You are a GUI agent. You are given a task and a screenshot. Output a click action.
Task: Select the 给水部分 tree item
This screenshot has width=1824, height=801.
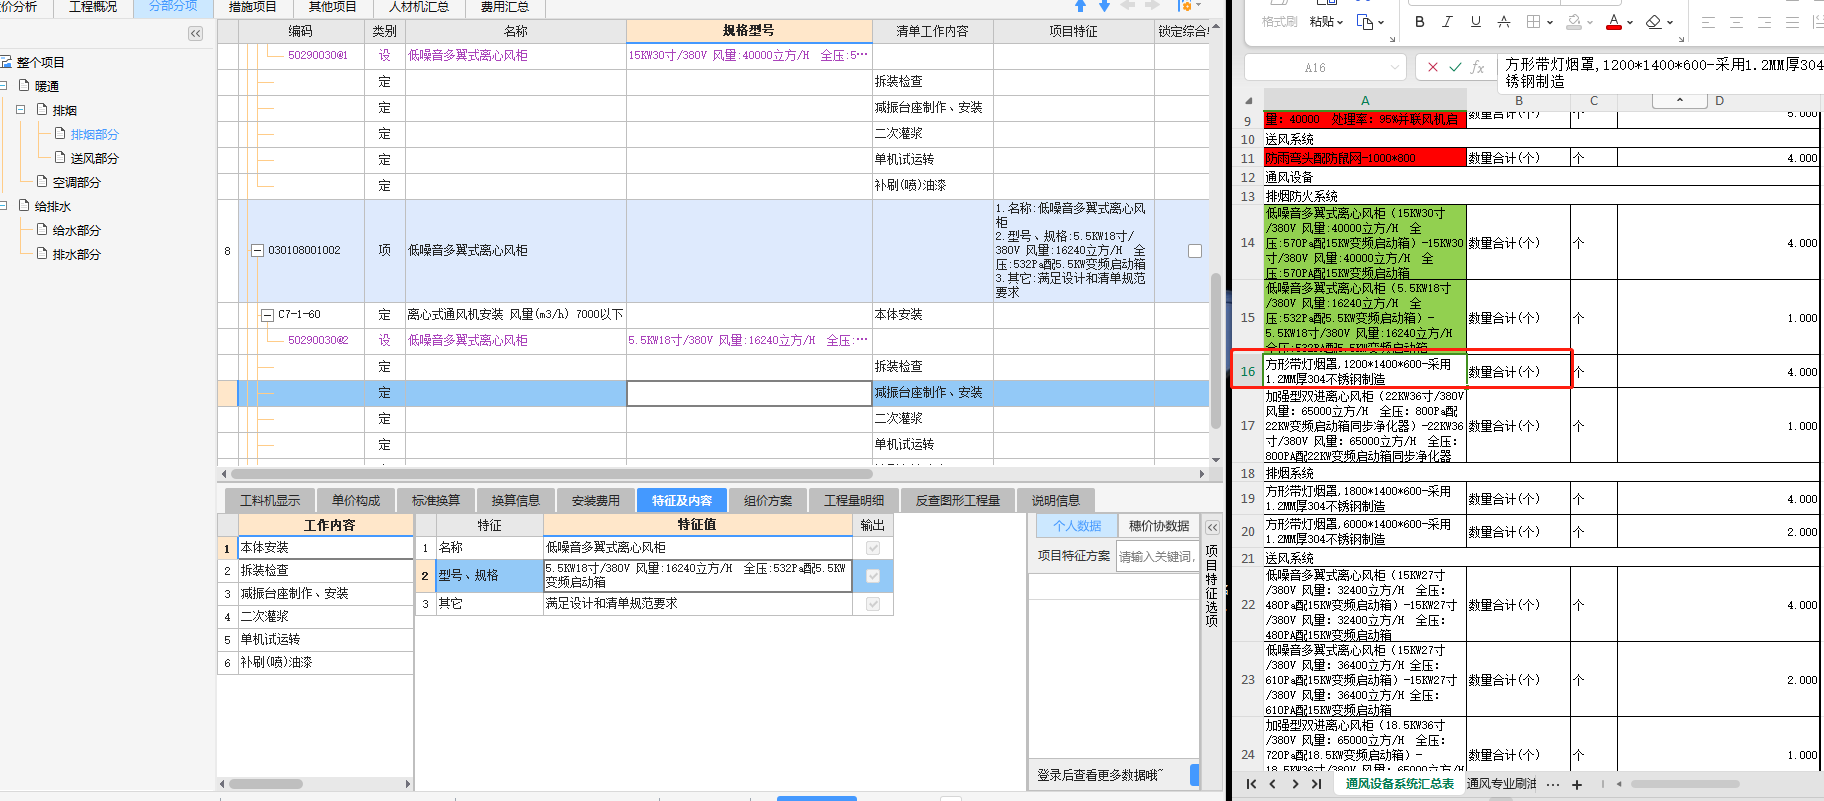click(76, 230)
